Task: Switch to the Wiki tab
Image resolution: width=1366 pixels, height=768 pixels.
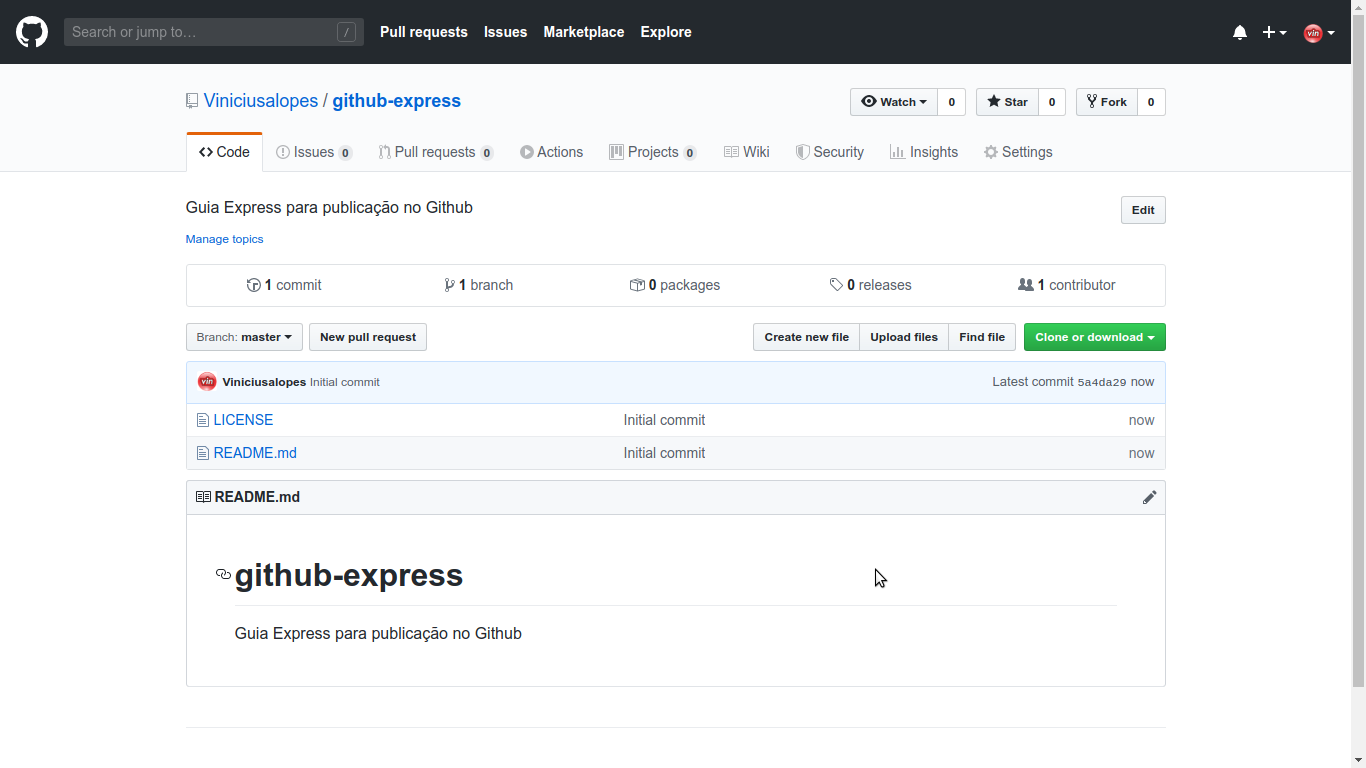Action: pos(747,152)
